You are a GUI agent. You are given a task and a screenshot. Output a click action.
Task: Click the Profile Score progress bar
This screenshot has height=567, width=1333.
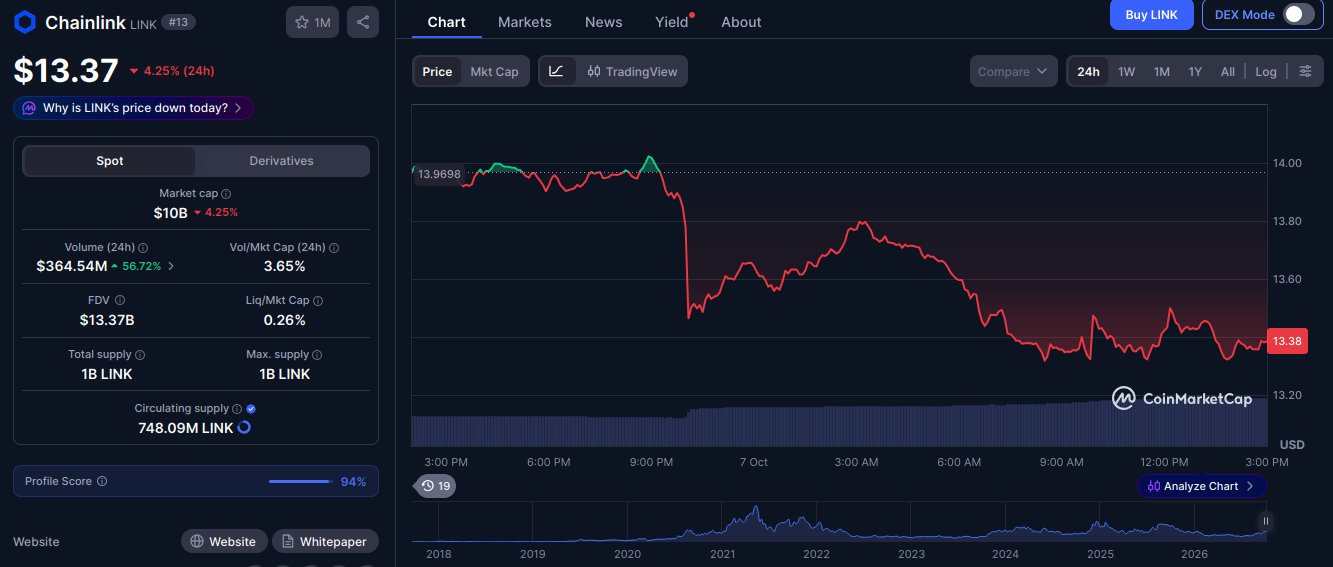tap(300, 481)
